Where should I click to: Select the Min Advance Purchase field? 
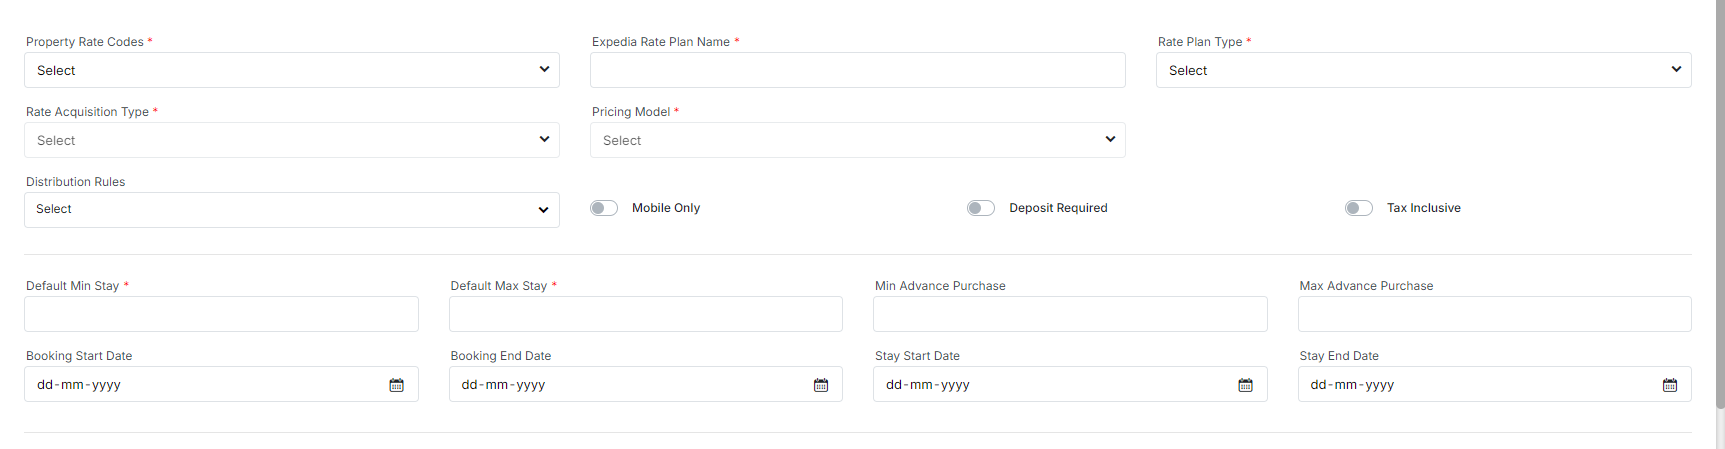(1070, 314)
